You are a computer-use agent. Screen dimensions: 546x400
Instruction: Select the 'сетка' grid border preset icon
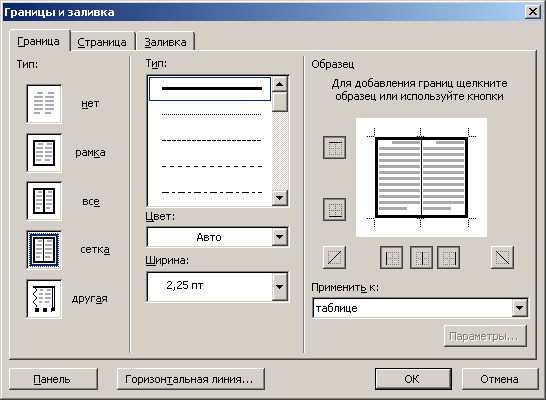point(44,250)
